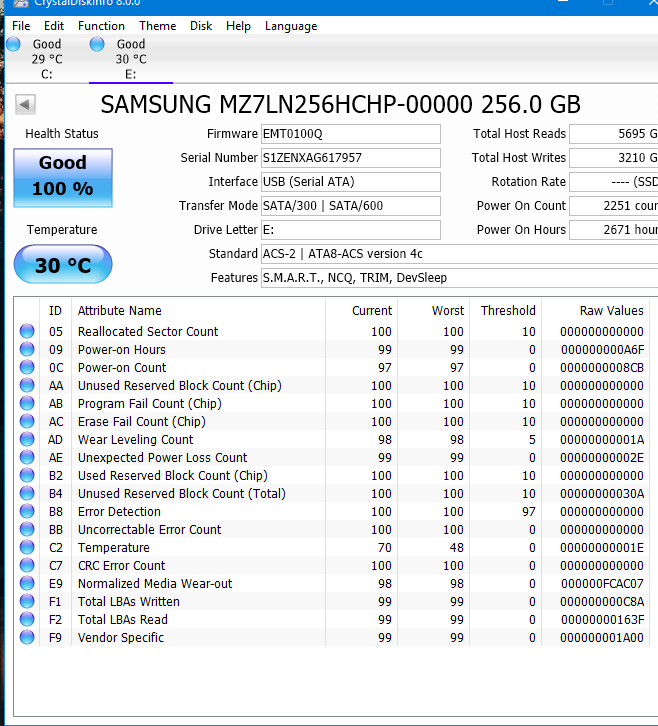The height and width of the screenshot is (726, 658).
Task: Click the 30 °C temperature button
Action: click(63, 264)
